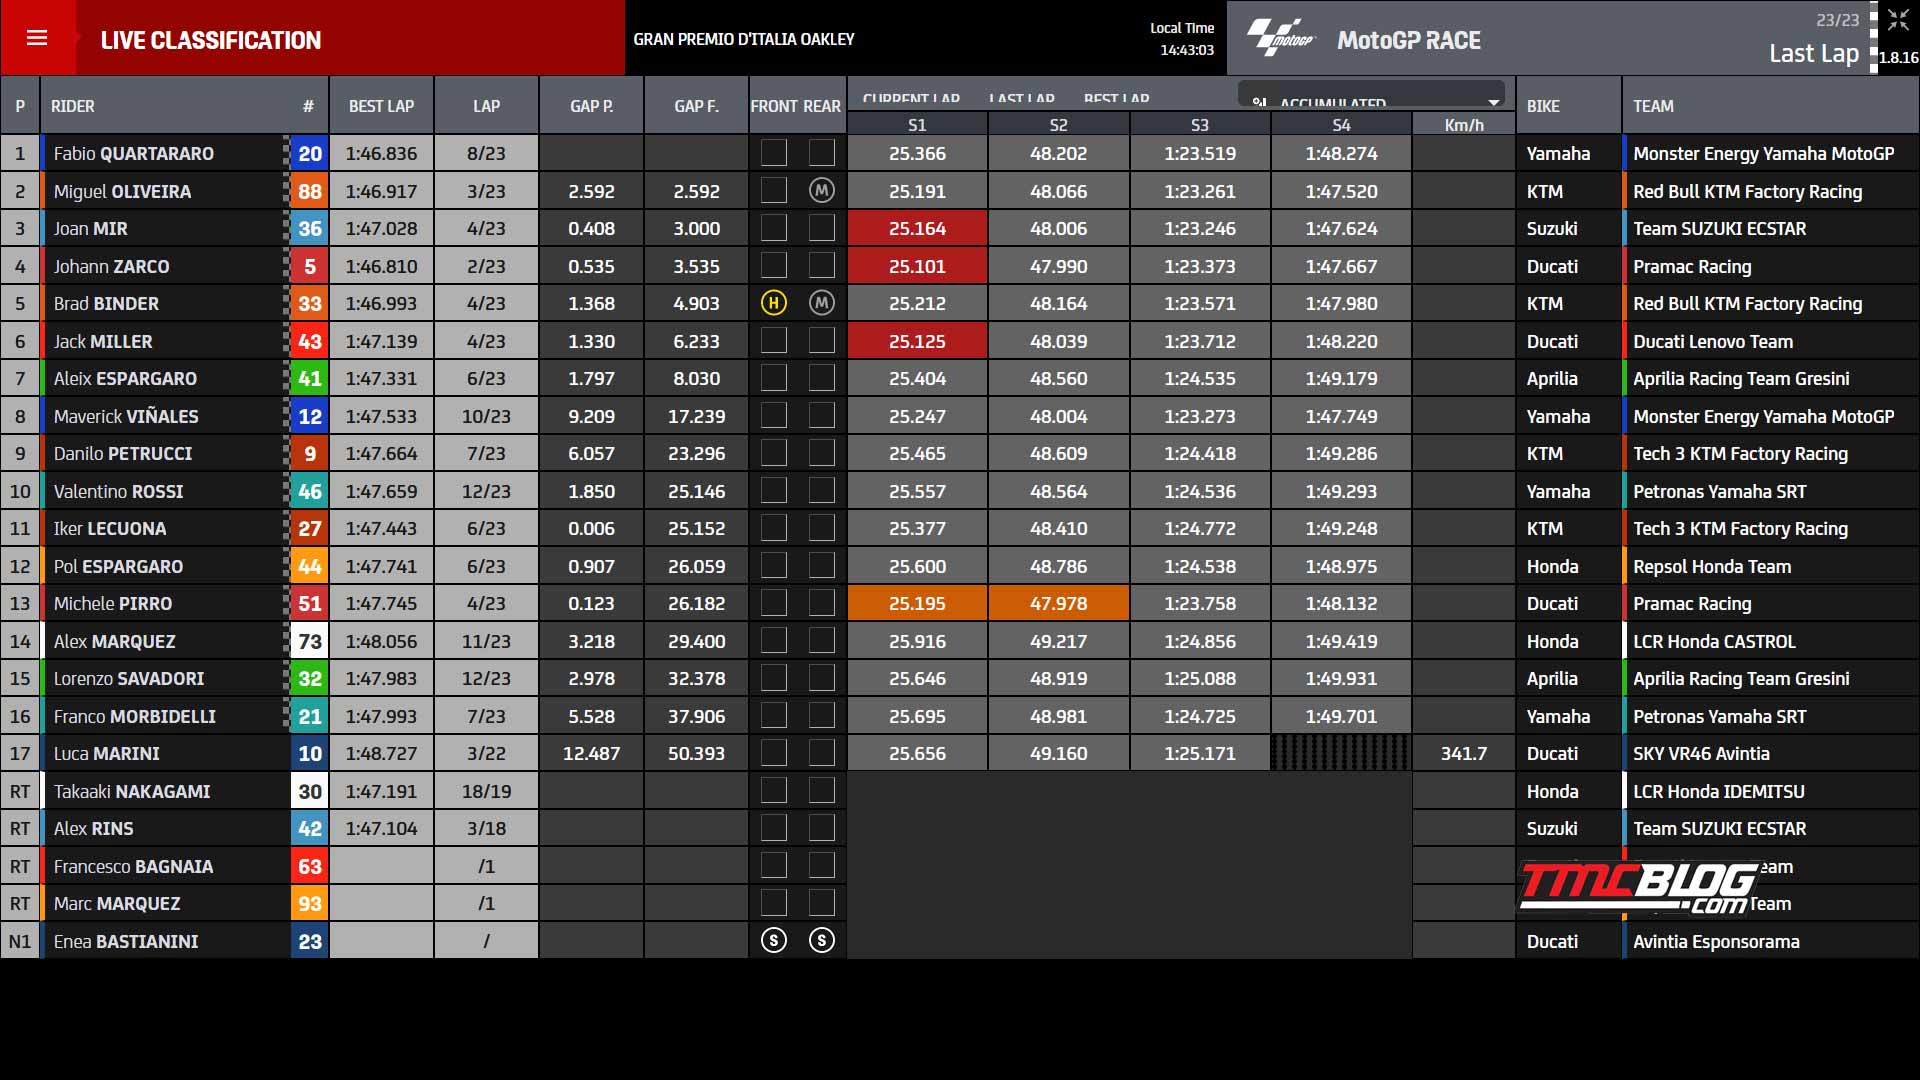Select rider Maverick VIÑALES
Viewport: 1920px width, 1080px height.
[x=126, y=416]
